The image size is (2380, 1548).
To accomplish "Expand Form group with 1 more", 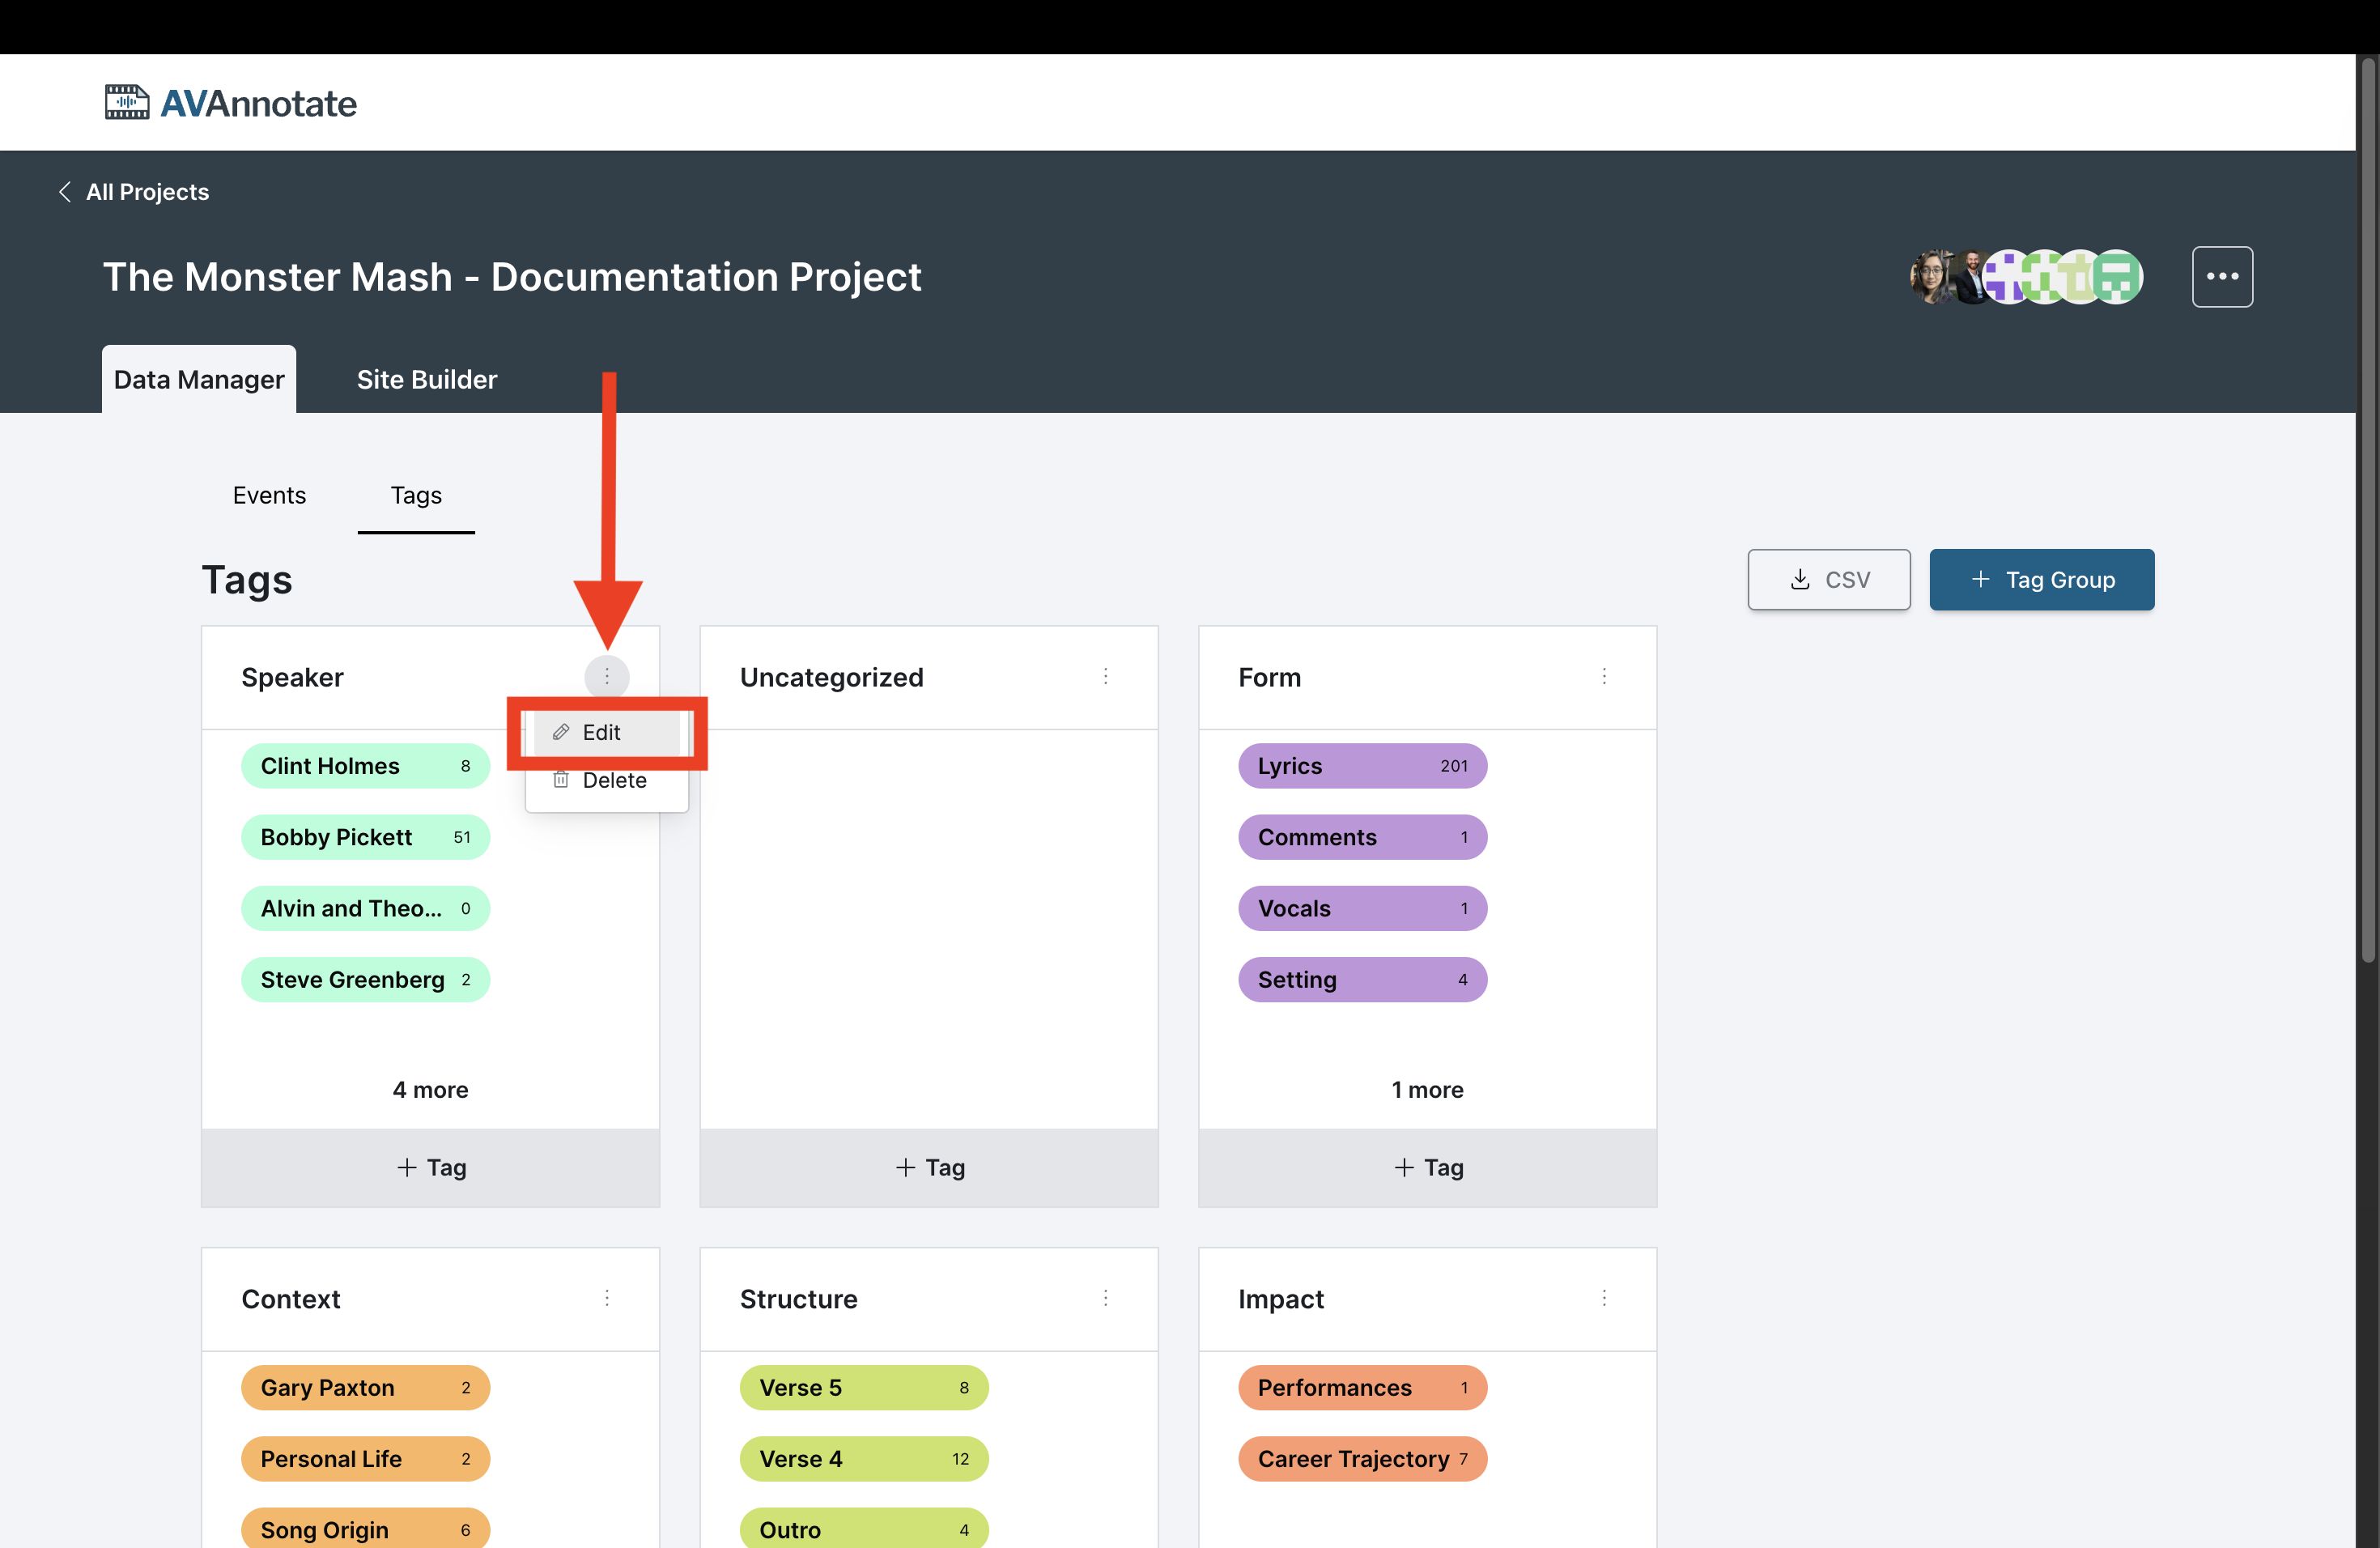I will [1427, 1089].
